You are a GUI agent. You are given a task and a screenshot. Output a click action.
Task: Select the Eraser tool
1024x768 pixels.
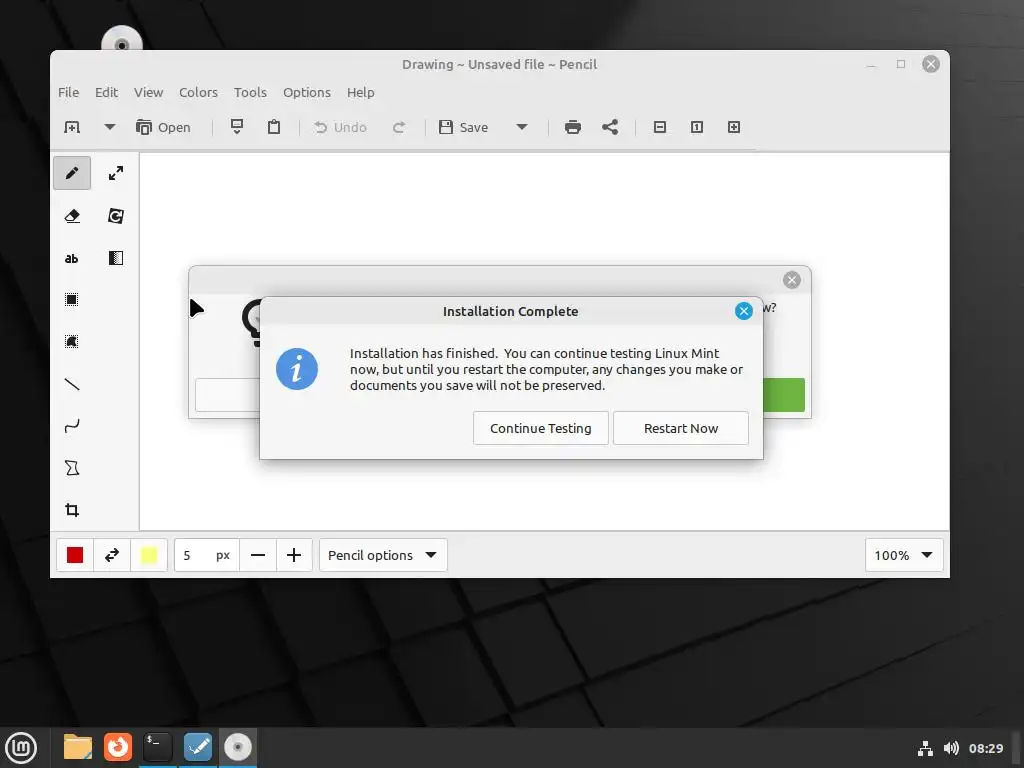[x=72, y=216]
